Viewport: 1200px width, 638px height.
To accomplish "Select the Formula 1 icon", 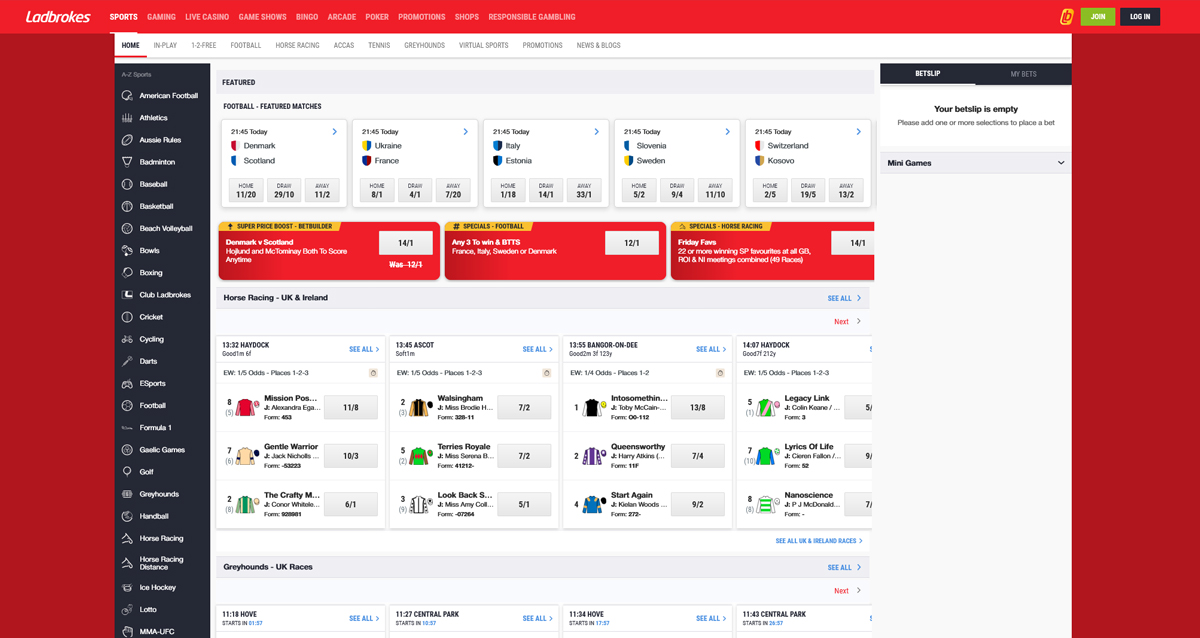I will (127, 427).
